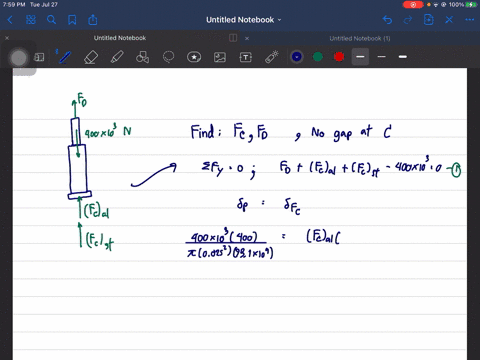480x360 pixels.
Task: Close the Untitled Notebook tab
Action: [7, 38]
